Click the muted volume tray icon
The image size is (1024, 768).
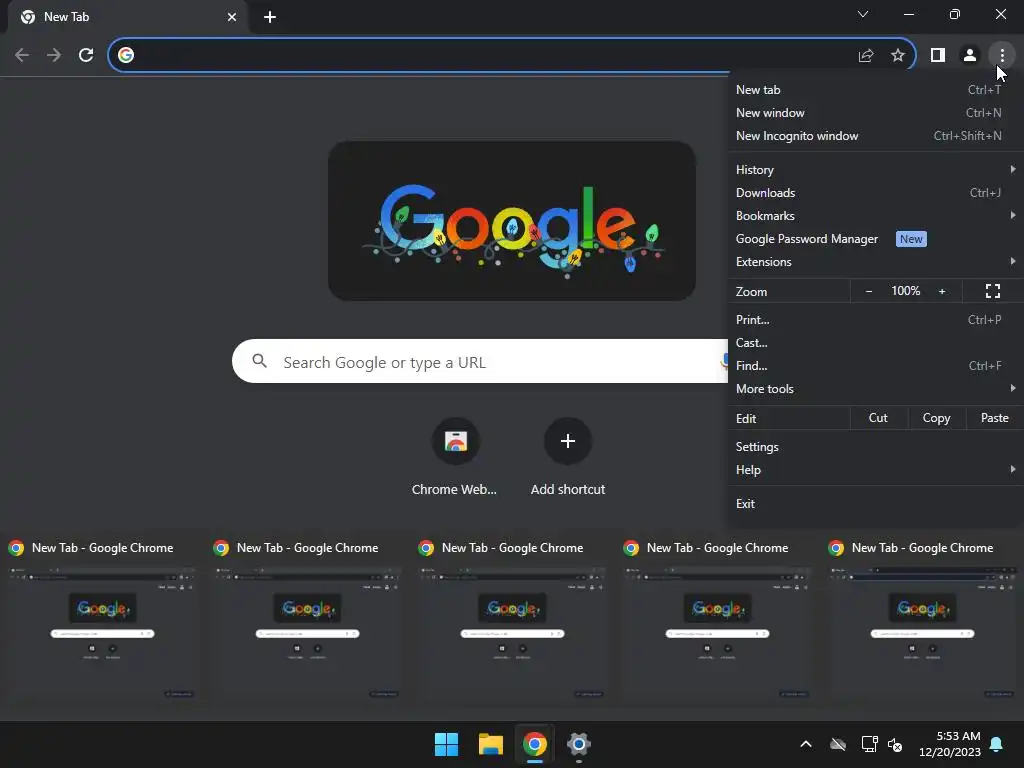895,744
